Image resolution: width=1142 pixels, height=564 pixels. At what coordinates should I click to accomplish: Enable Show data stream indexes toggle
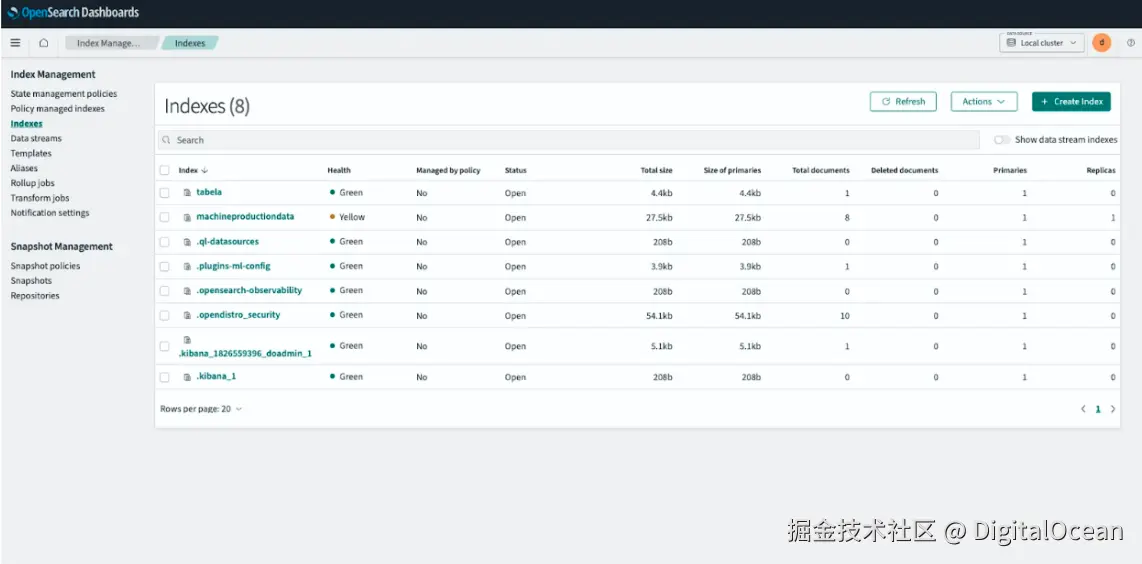point(1002,140)
